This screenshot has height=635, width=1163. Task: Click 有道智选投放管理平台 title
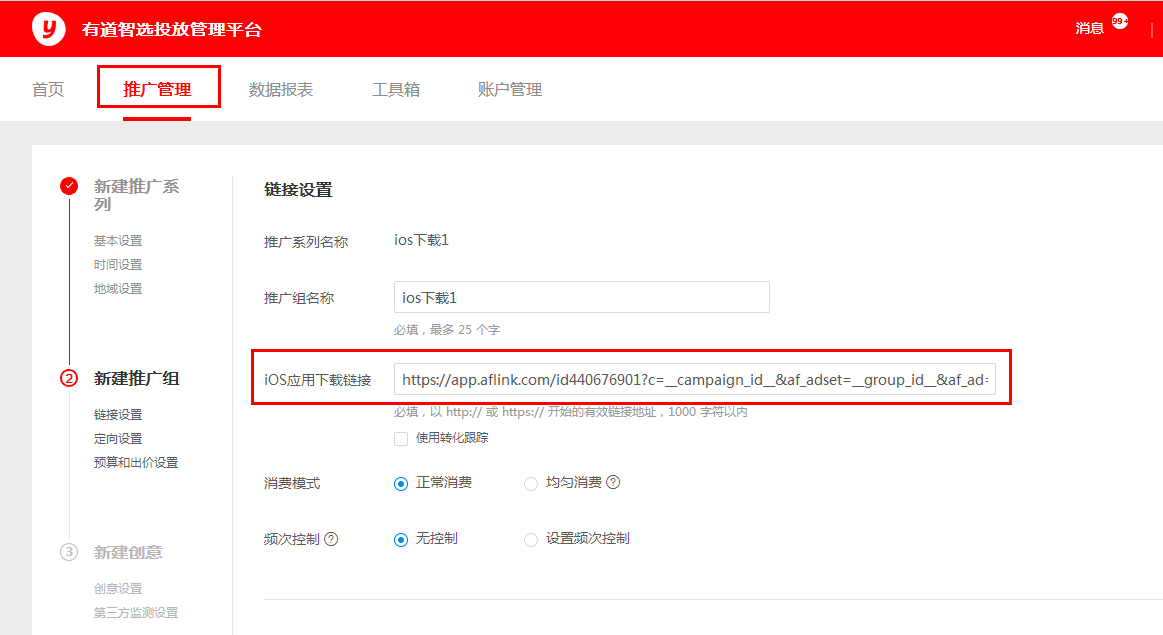(172, 30)
